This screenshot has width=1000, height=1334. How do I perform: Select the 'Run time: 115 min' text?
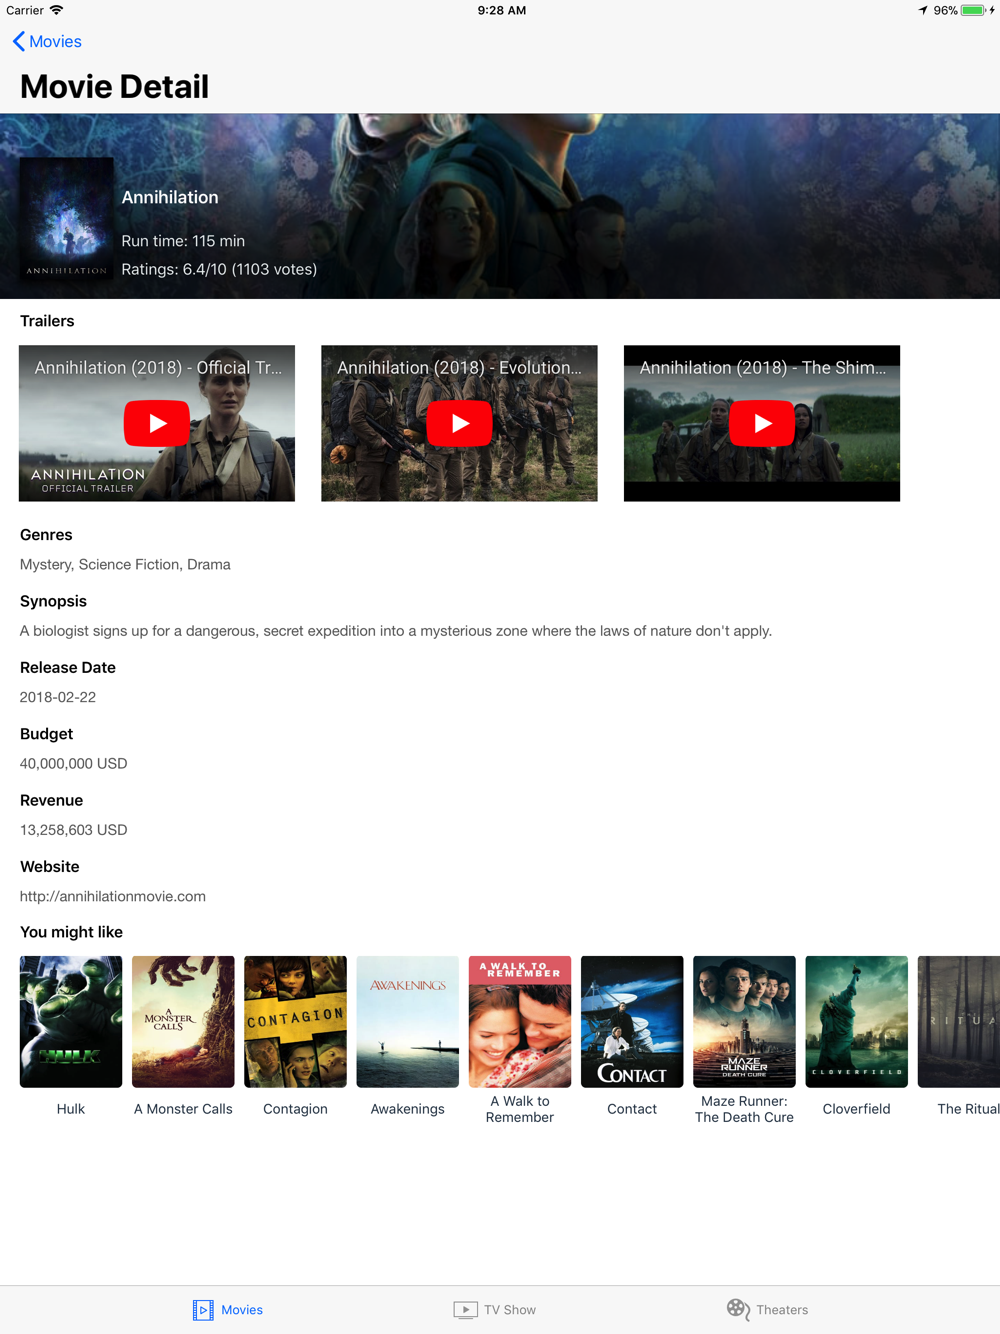tap(183, 241)
